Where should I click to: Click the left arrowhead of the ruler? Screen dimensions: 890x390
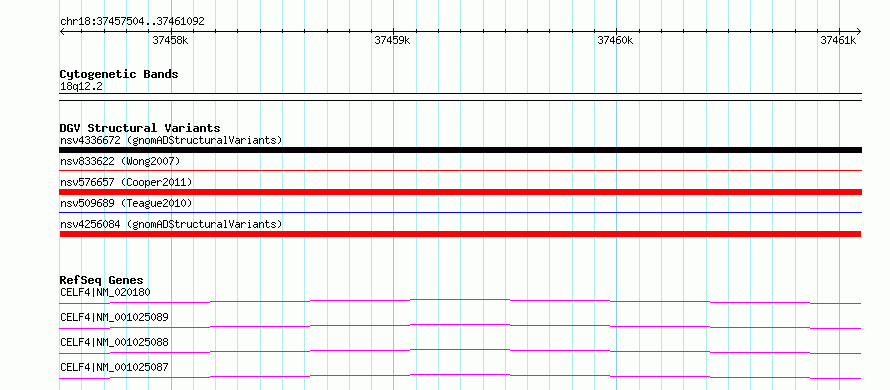pos(62,31)
